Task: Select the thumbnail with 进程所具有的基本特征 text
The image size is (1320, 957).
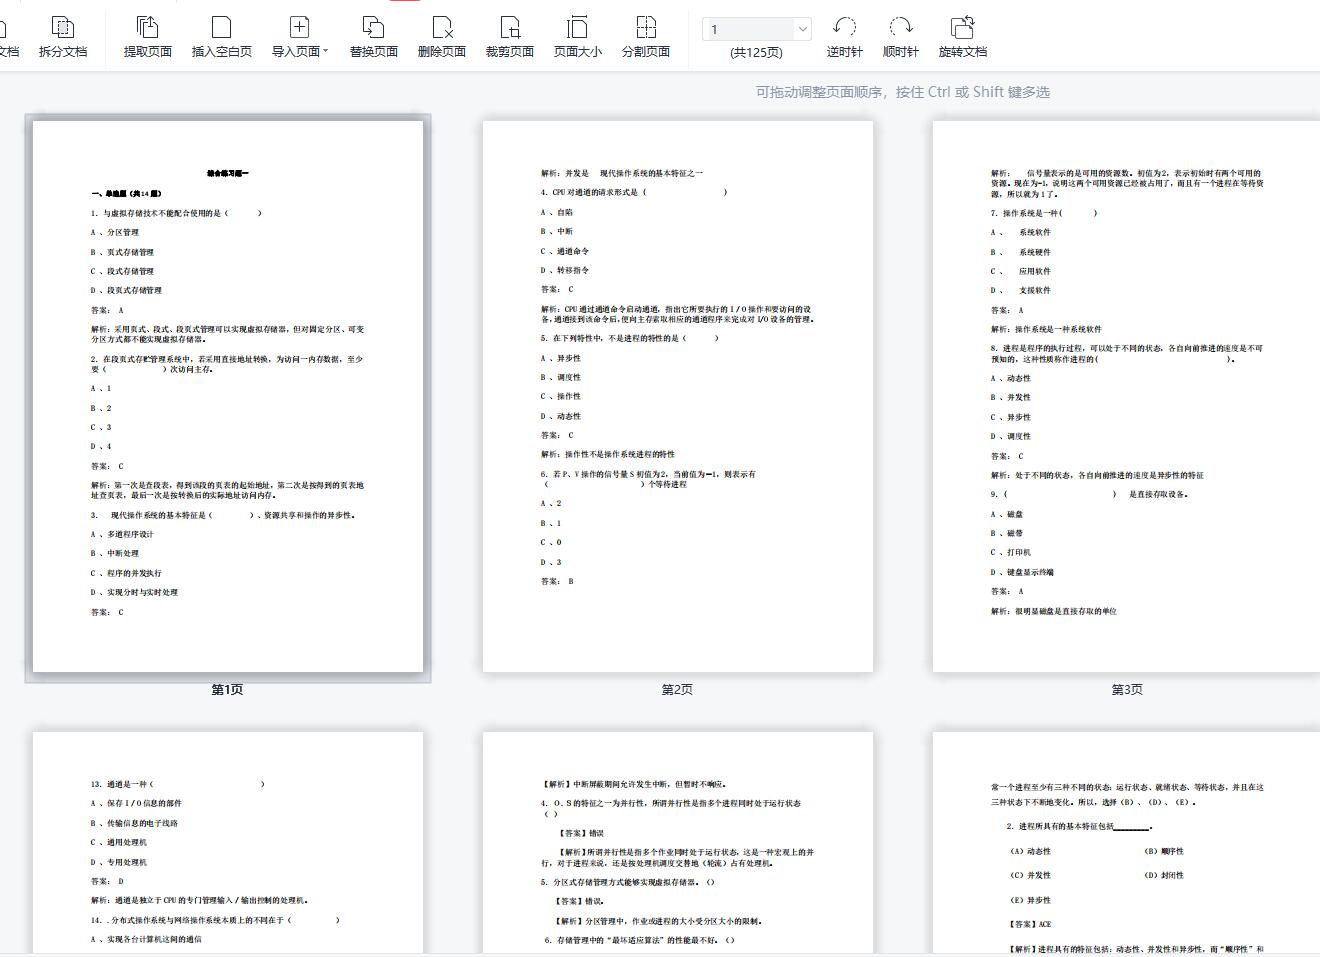Action: 1126,842
